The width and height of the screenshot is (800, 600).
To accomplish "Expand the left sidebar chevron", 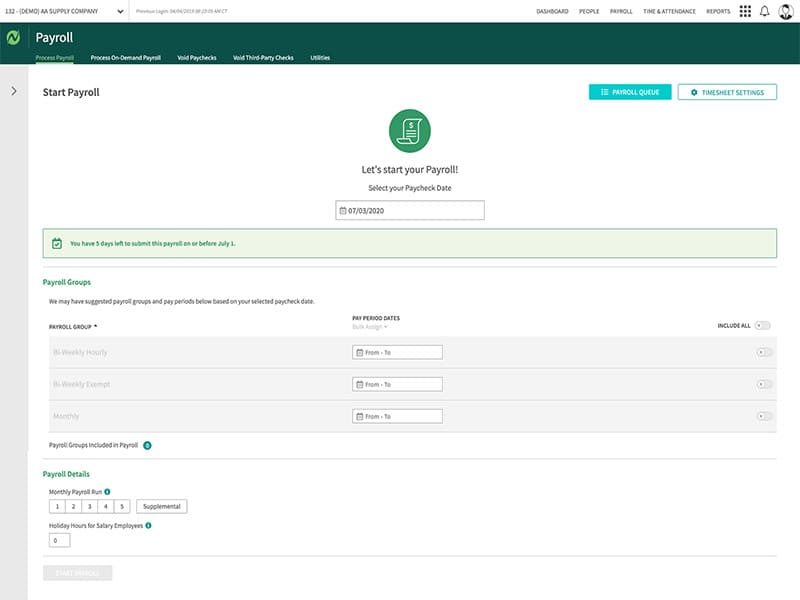I will coord(13,91).
